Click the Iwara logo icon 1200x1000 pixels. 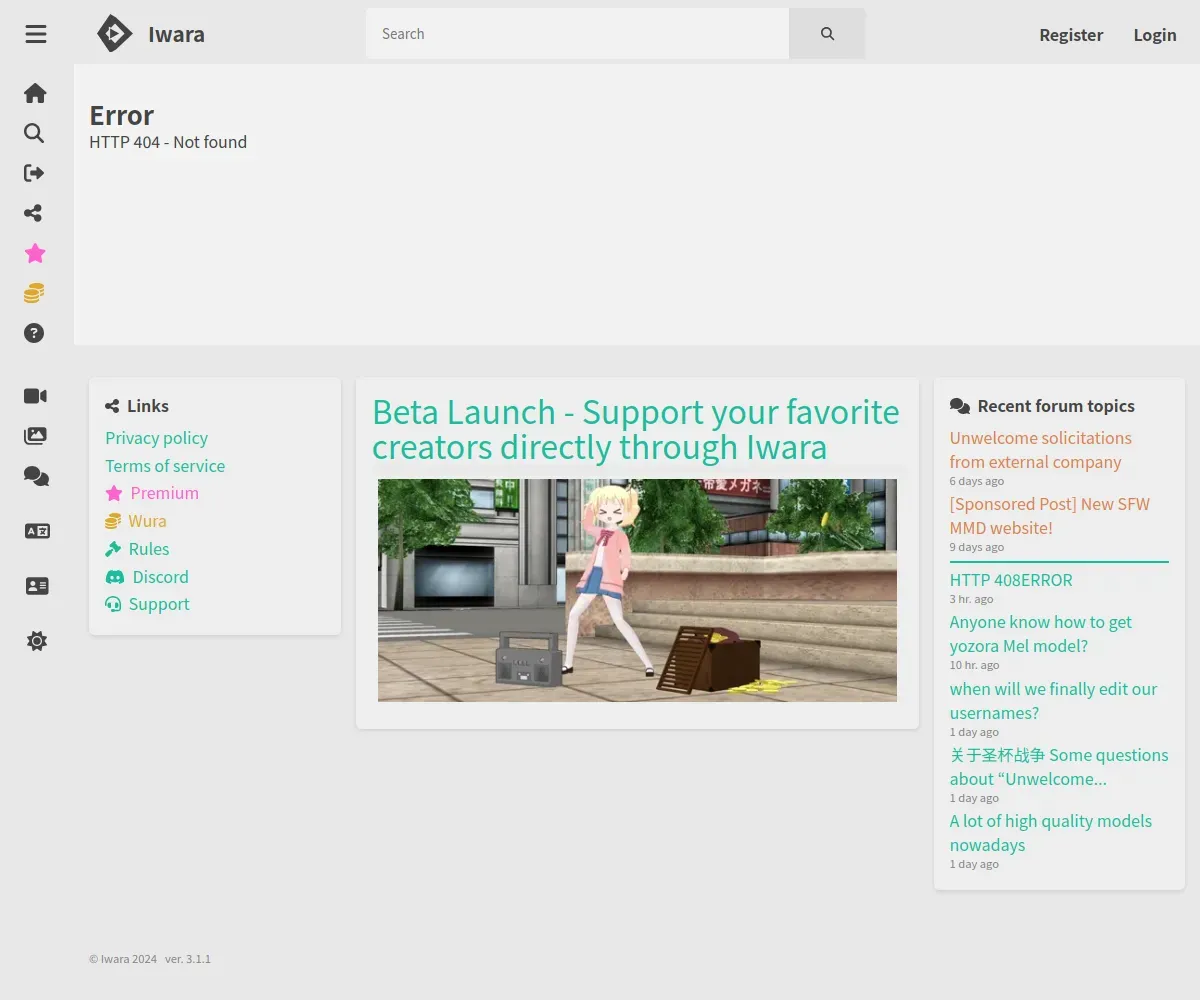114,34
